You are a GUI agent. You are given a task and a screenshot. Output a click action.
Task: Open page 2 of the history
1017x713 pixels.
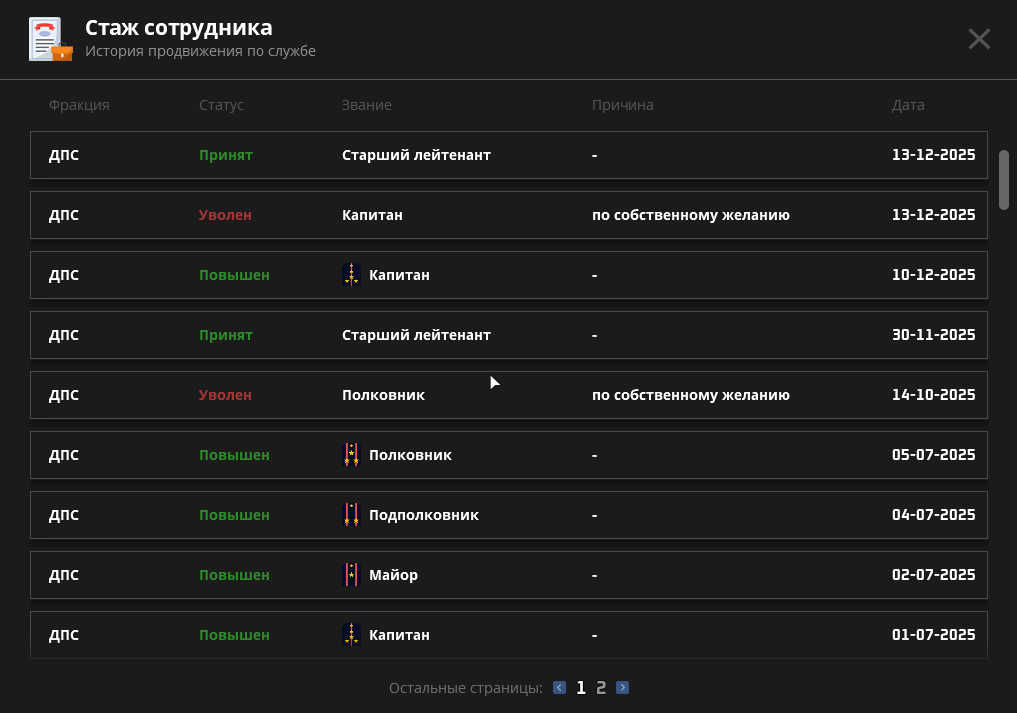(x=601, y=687)
